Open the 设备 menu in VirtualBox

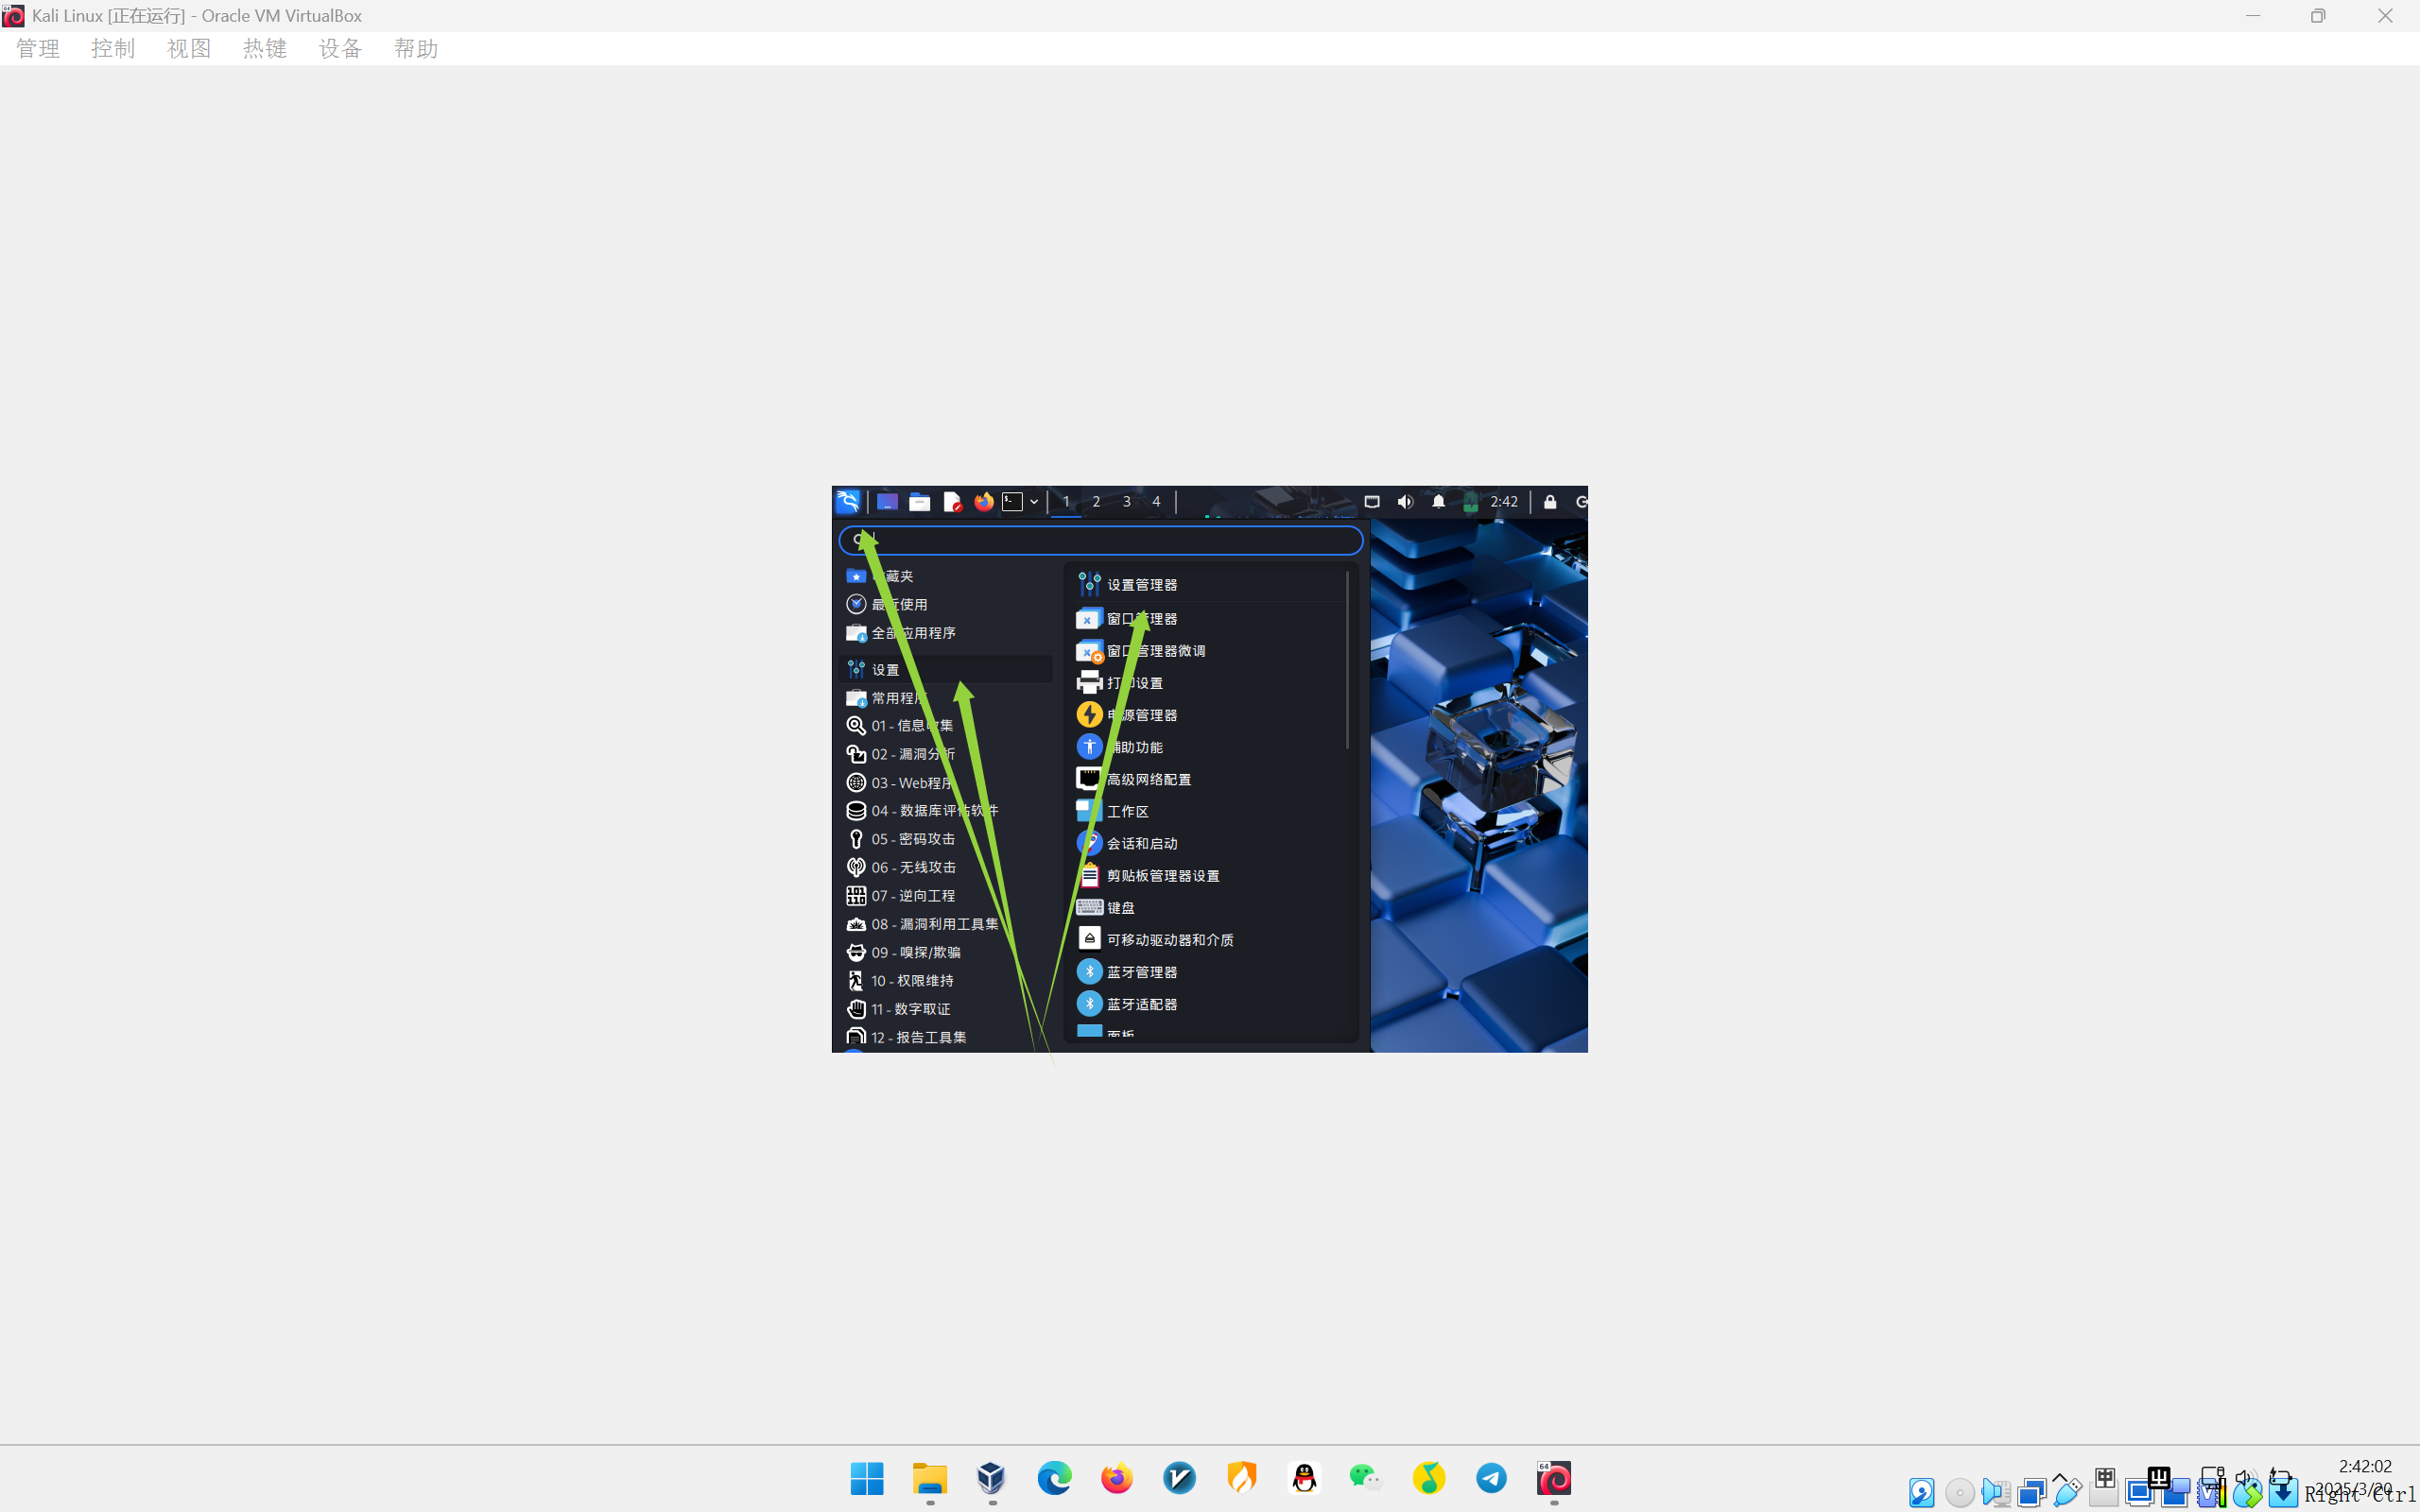coord(340,48)
